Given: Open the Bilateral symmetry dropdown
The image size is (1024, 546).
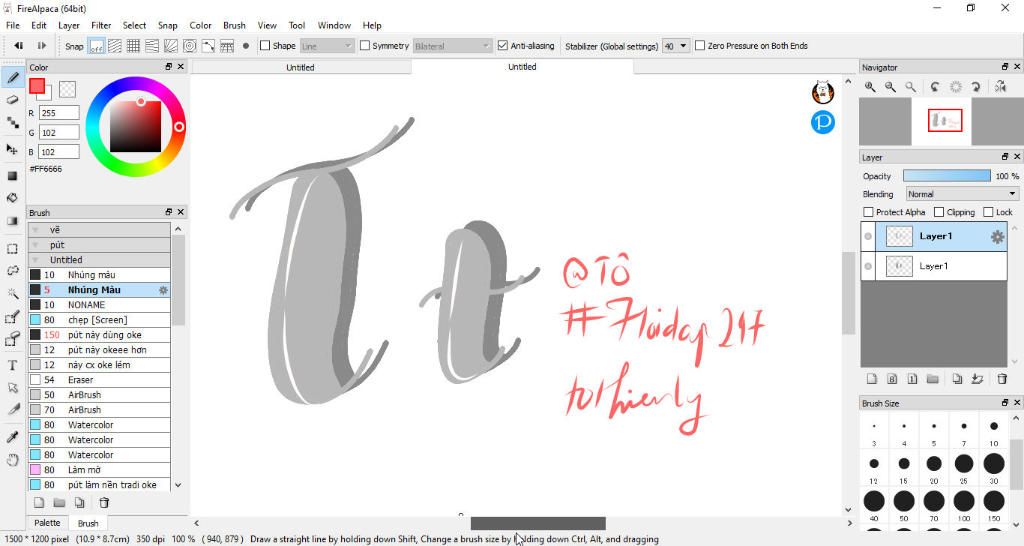Looking at the screenshot, I should click(x=452, y=46).
